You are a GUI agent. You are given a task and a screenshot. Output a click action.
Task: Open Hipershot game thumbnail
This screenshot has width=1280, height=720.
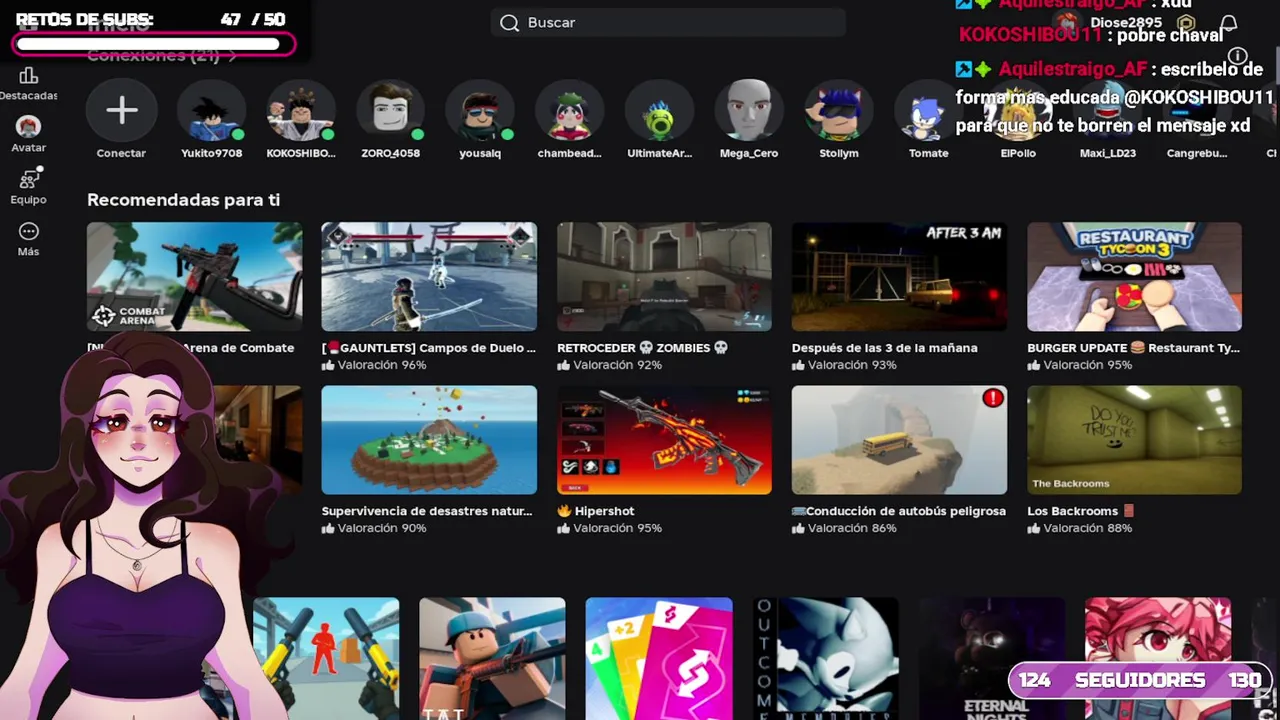tap(664, 440)
